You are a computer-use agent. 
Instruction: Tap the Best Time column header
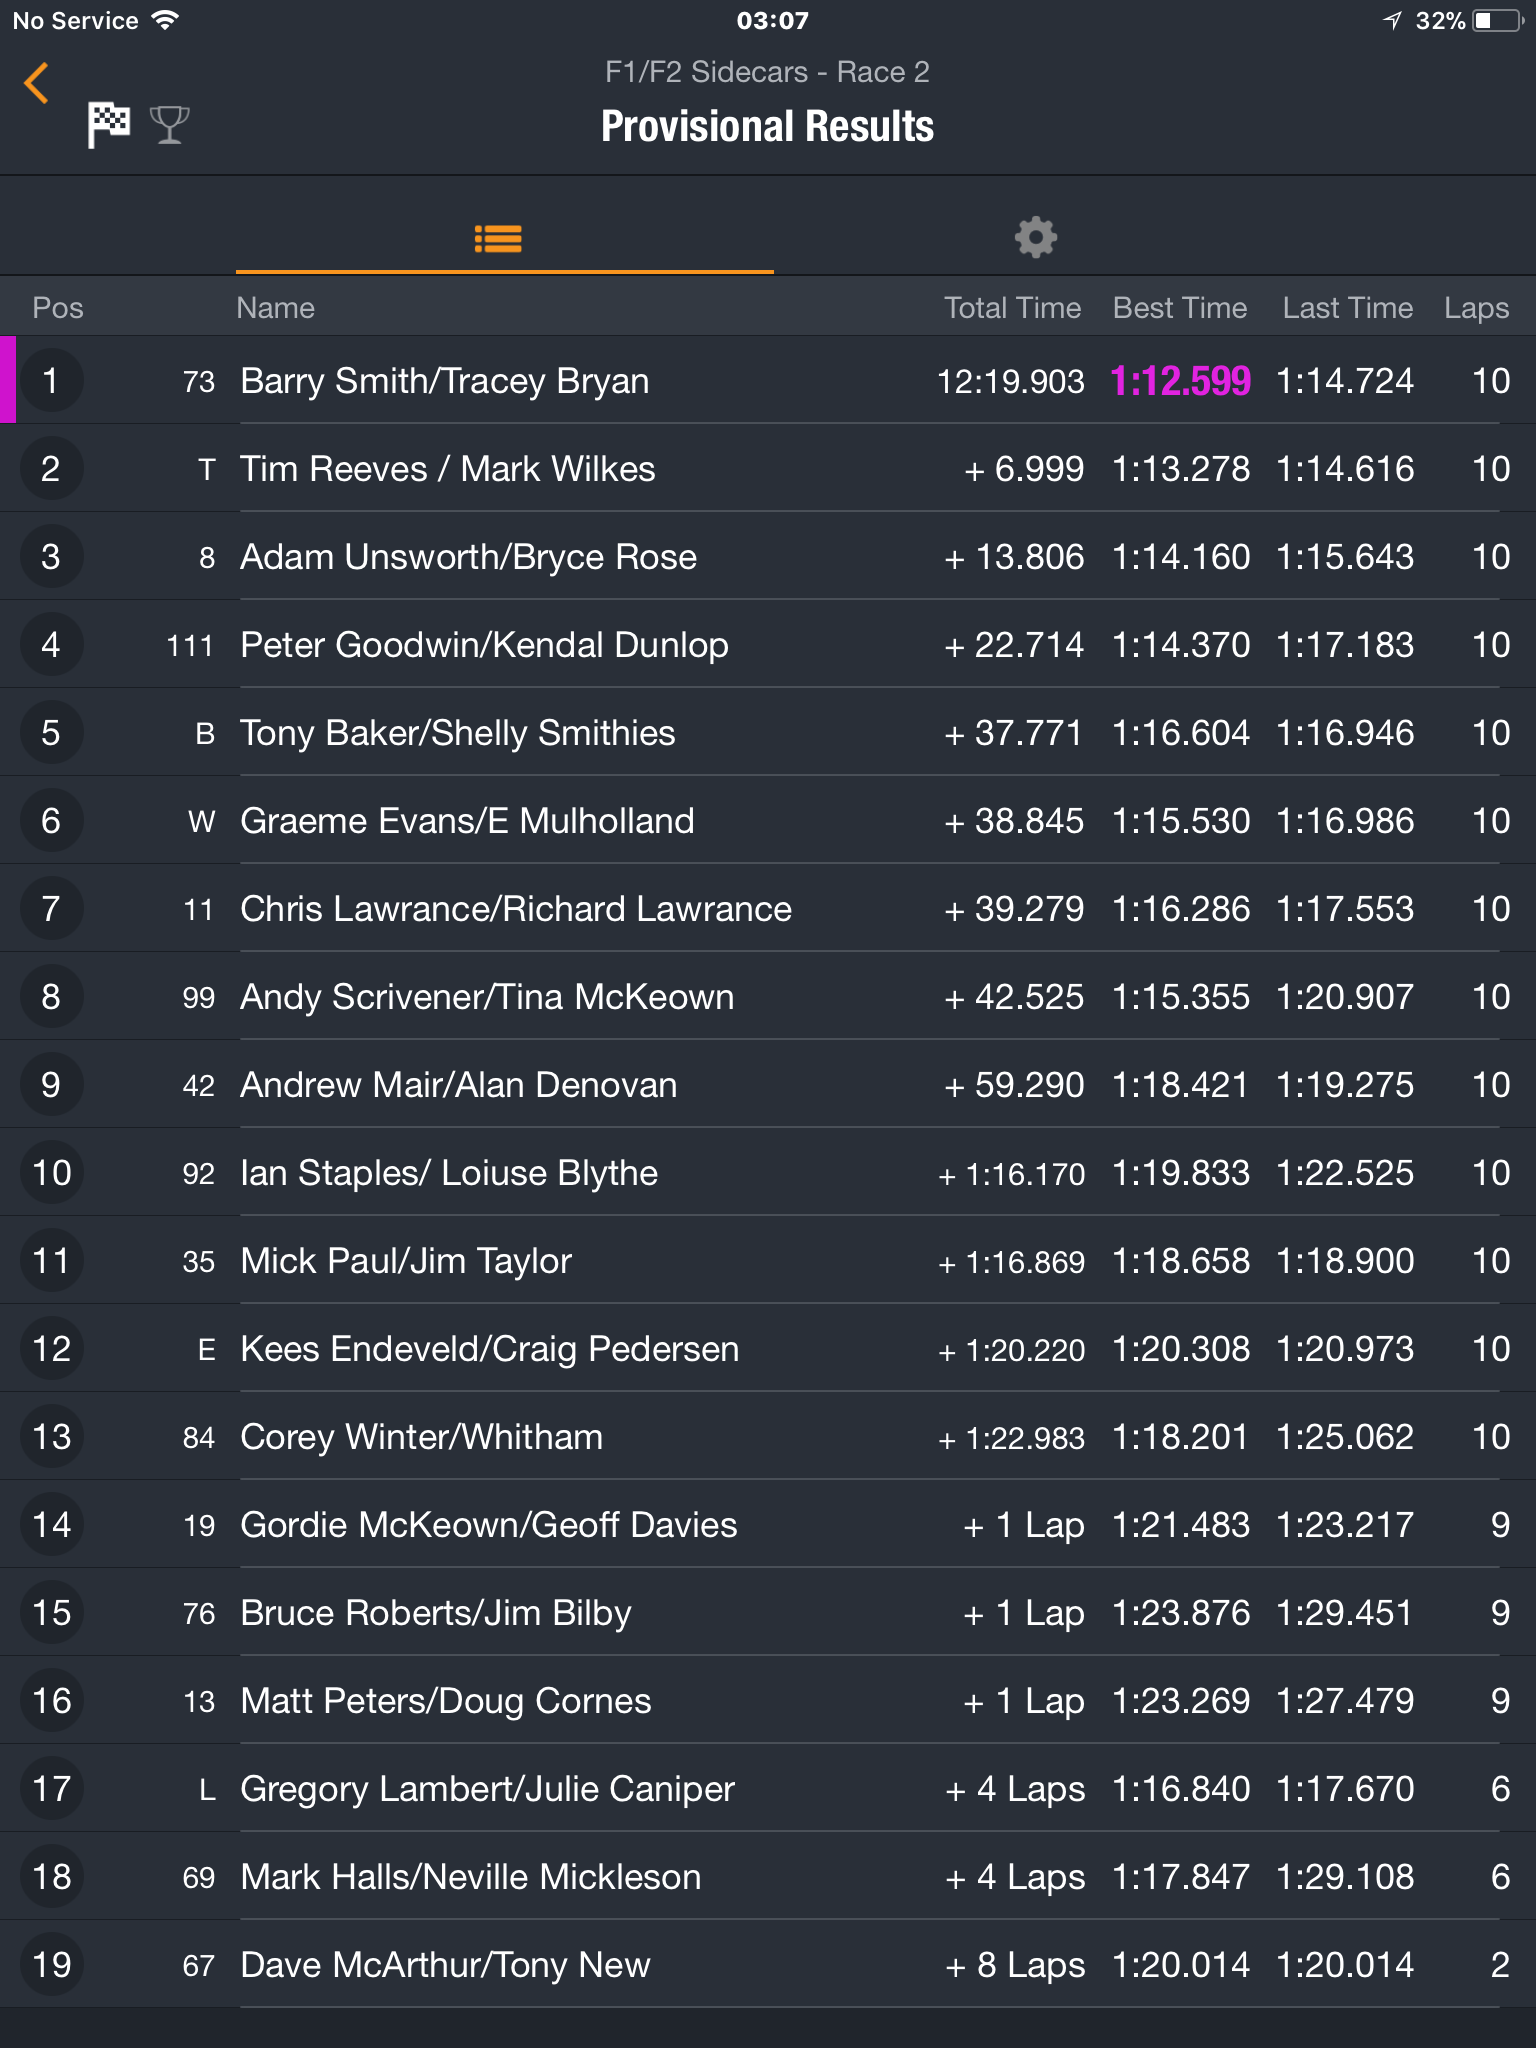(x=1180, y=308)
